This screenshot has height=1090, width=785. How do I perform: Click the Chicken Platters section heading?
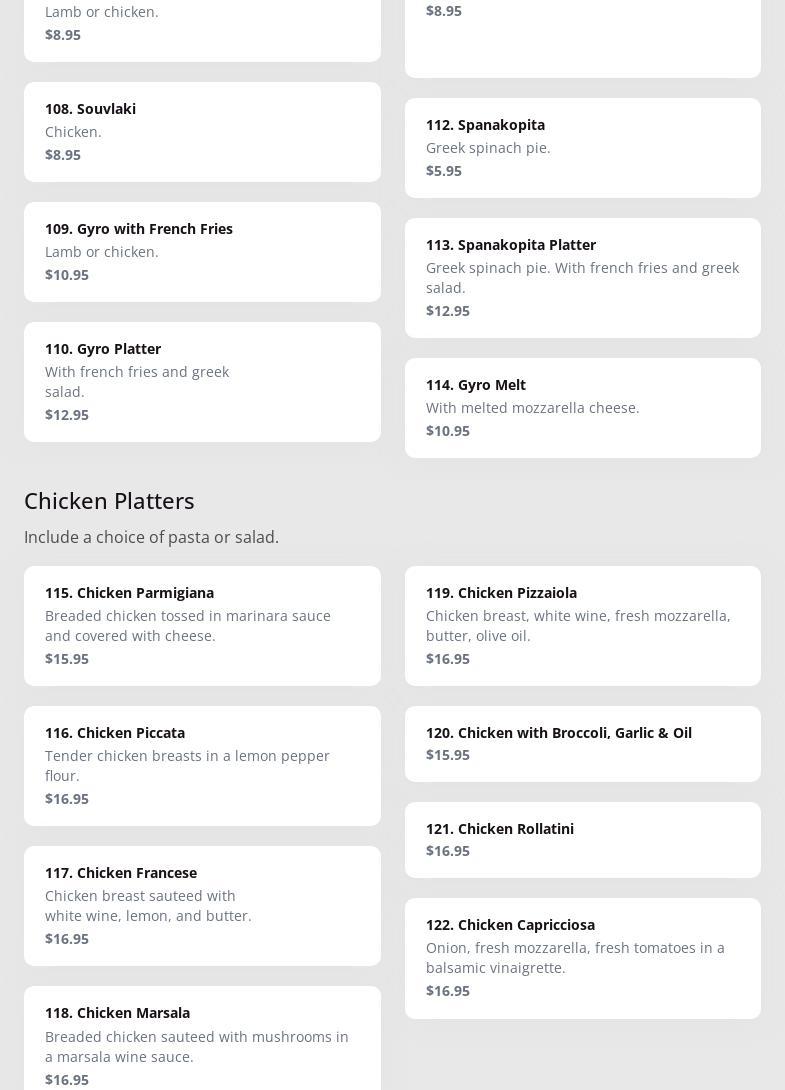[109, 500]
